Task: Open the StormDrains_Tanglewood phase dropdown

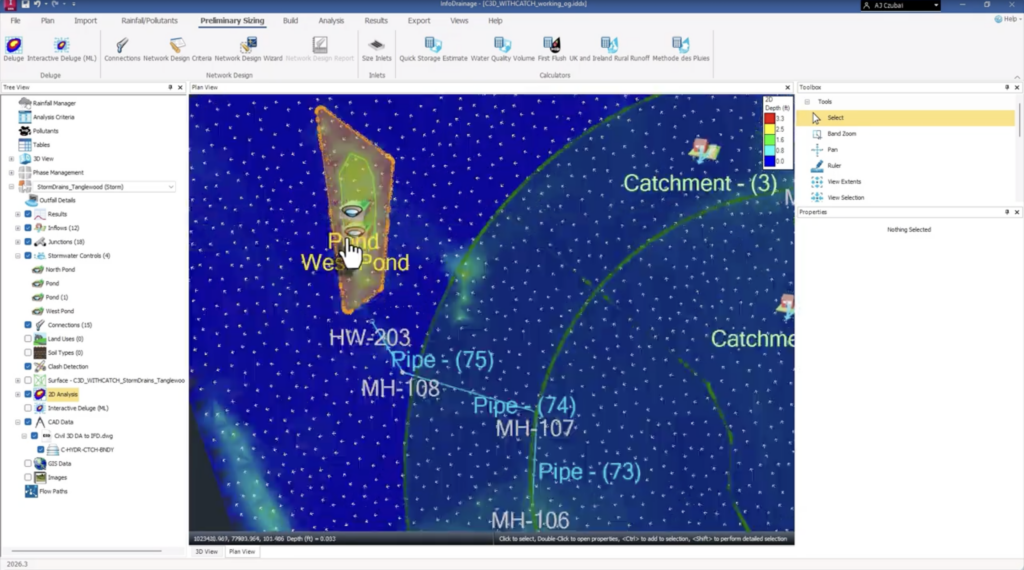Action: click(171, 187)
